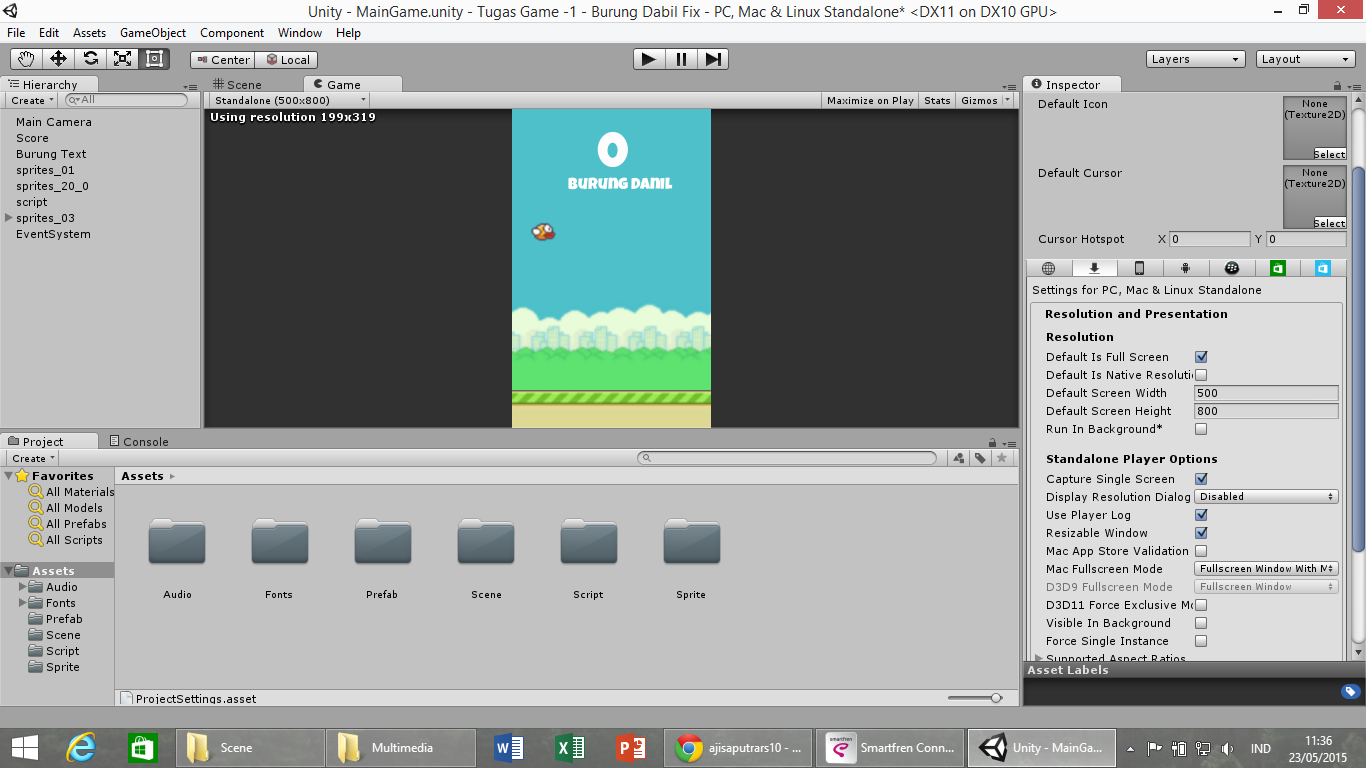Select the Scale tool

pos(122,59)
